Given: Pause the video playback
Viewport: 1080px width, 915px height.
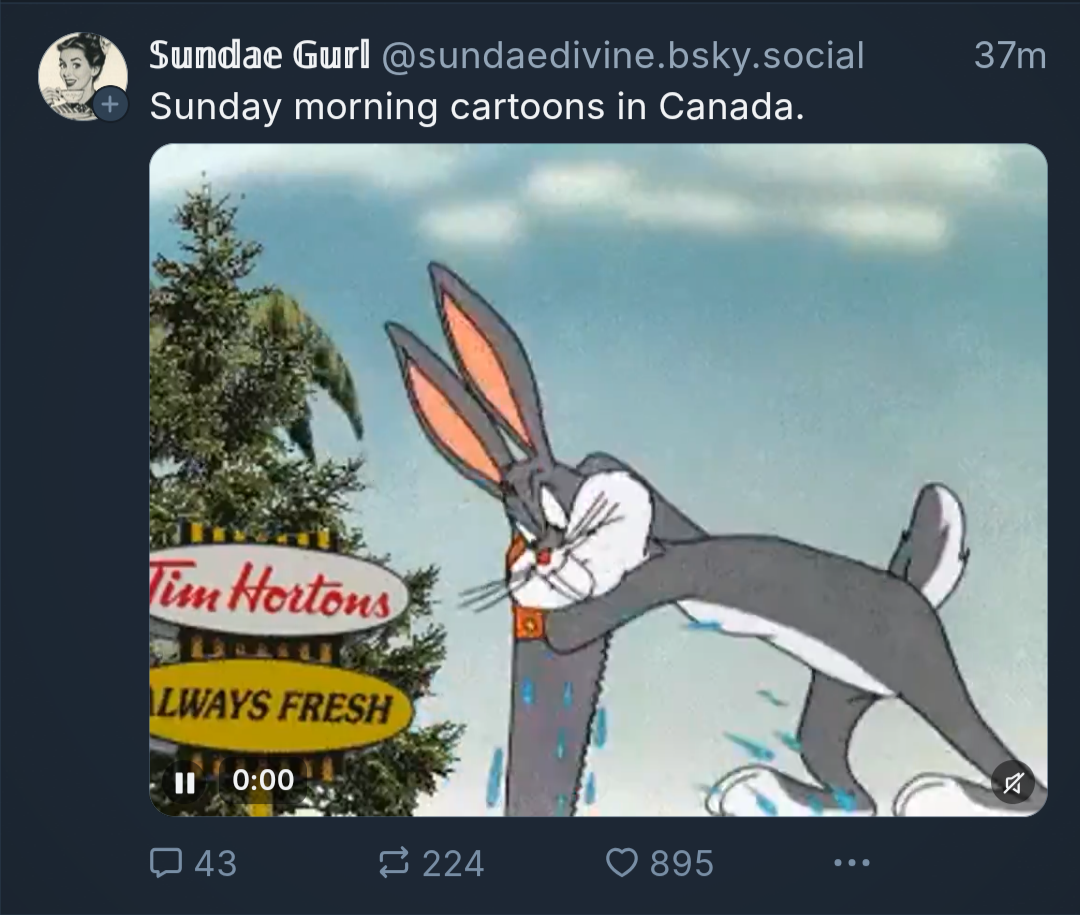Looking at the screenshot, I should (185, 782).
